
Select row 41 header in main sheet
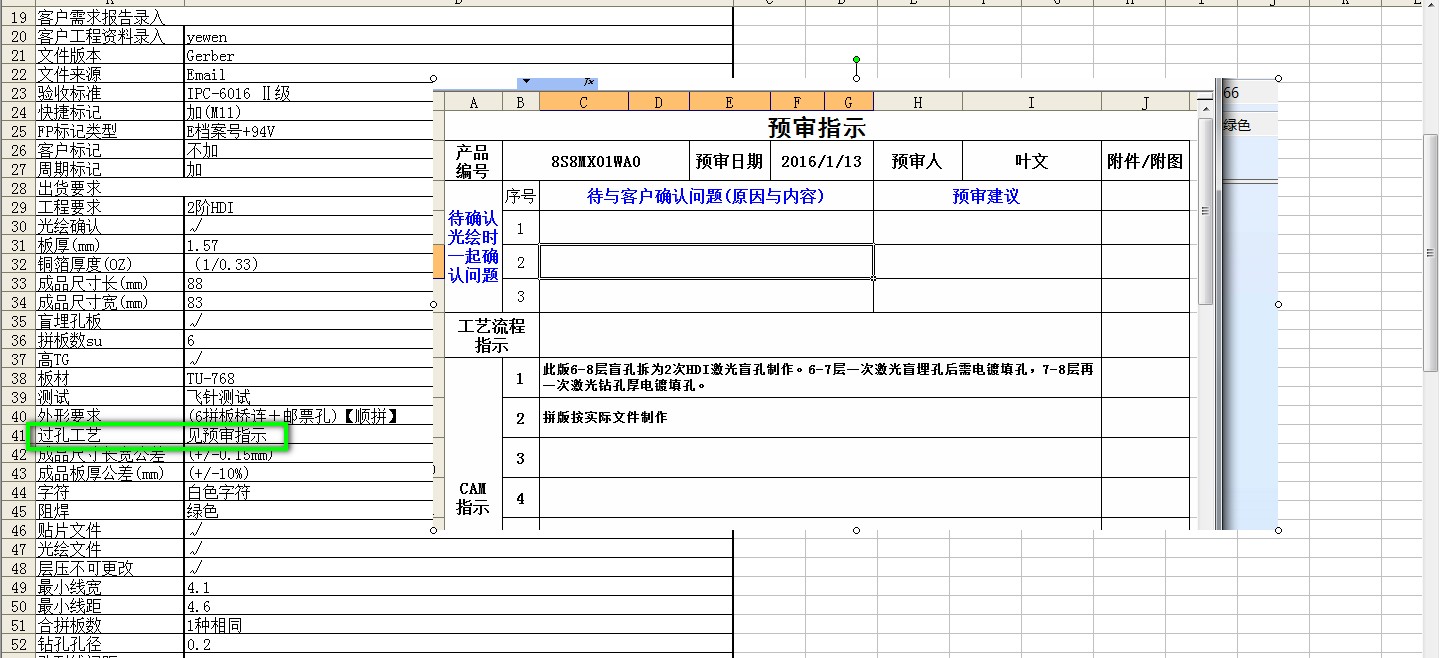[x=17, y=435]
